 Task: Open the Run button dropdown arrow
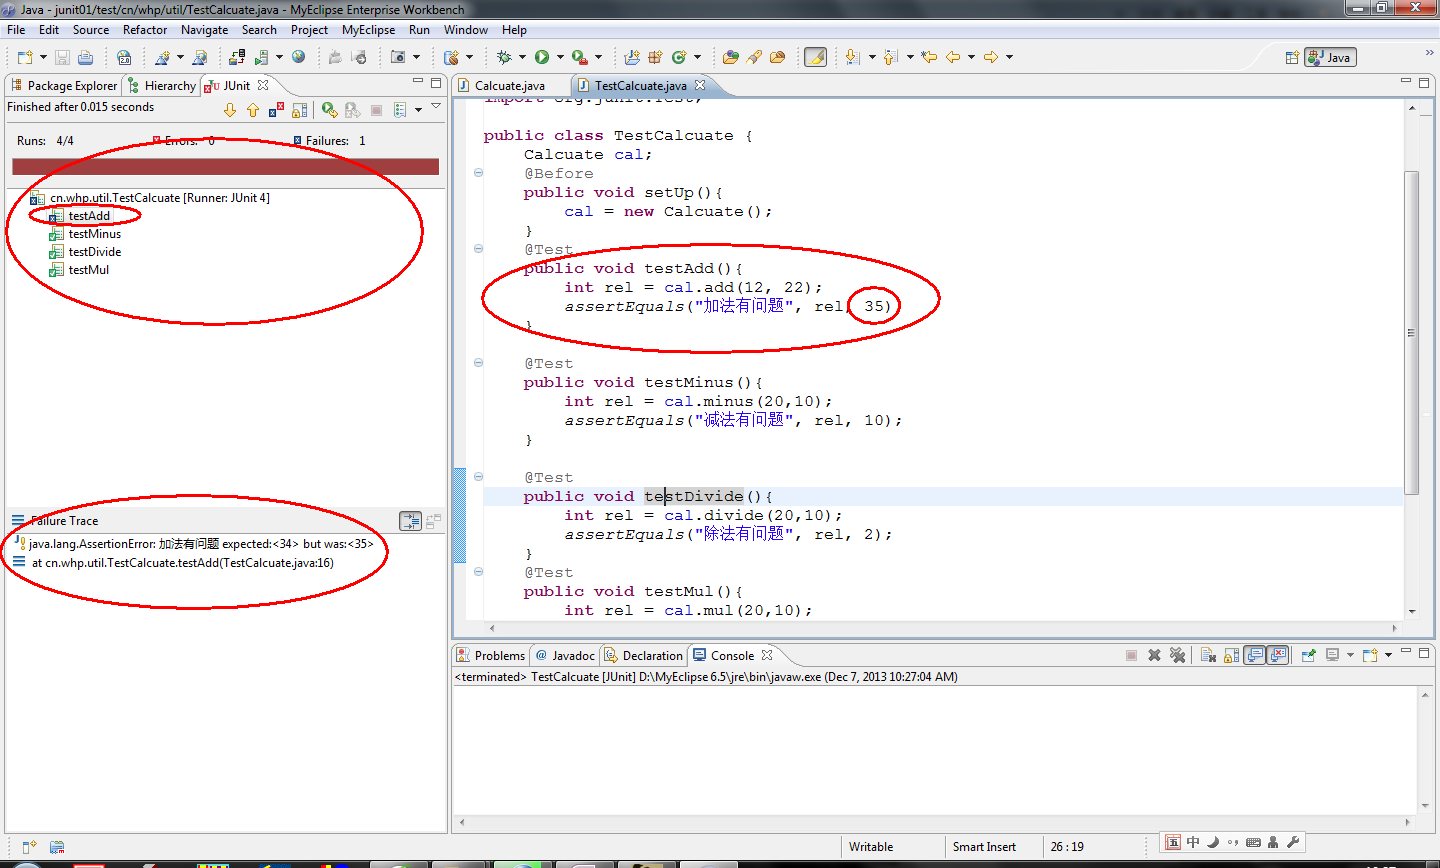[560, 57]
